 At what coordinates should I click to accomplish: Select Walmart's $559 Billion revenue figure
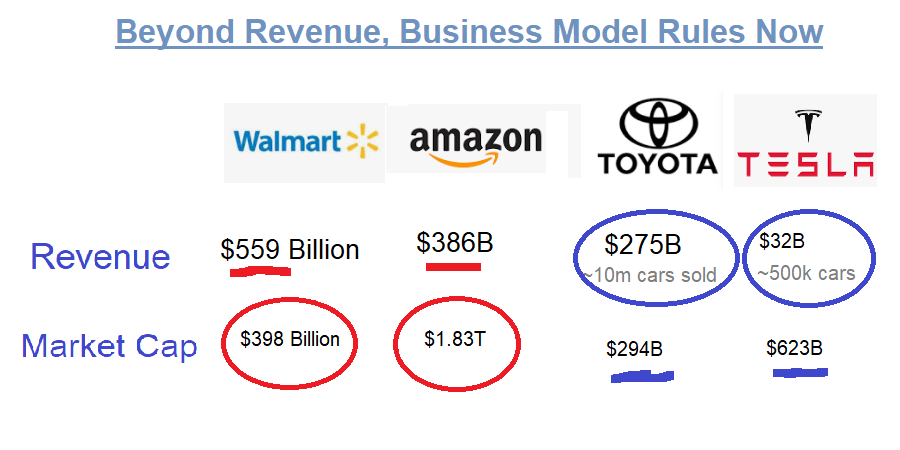tap(290, 249)
